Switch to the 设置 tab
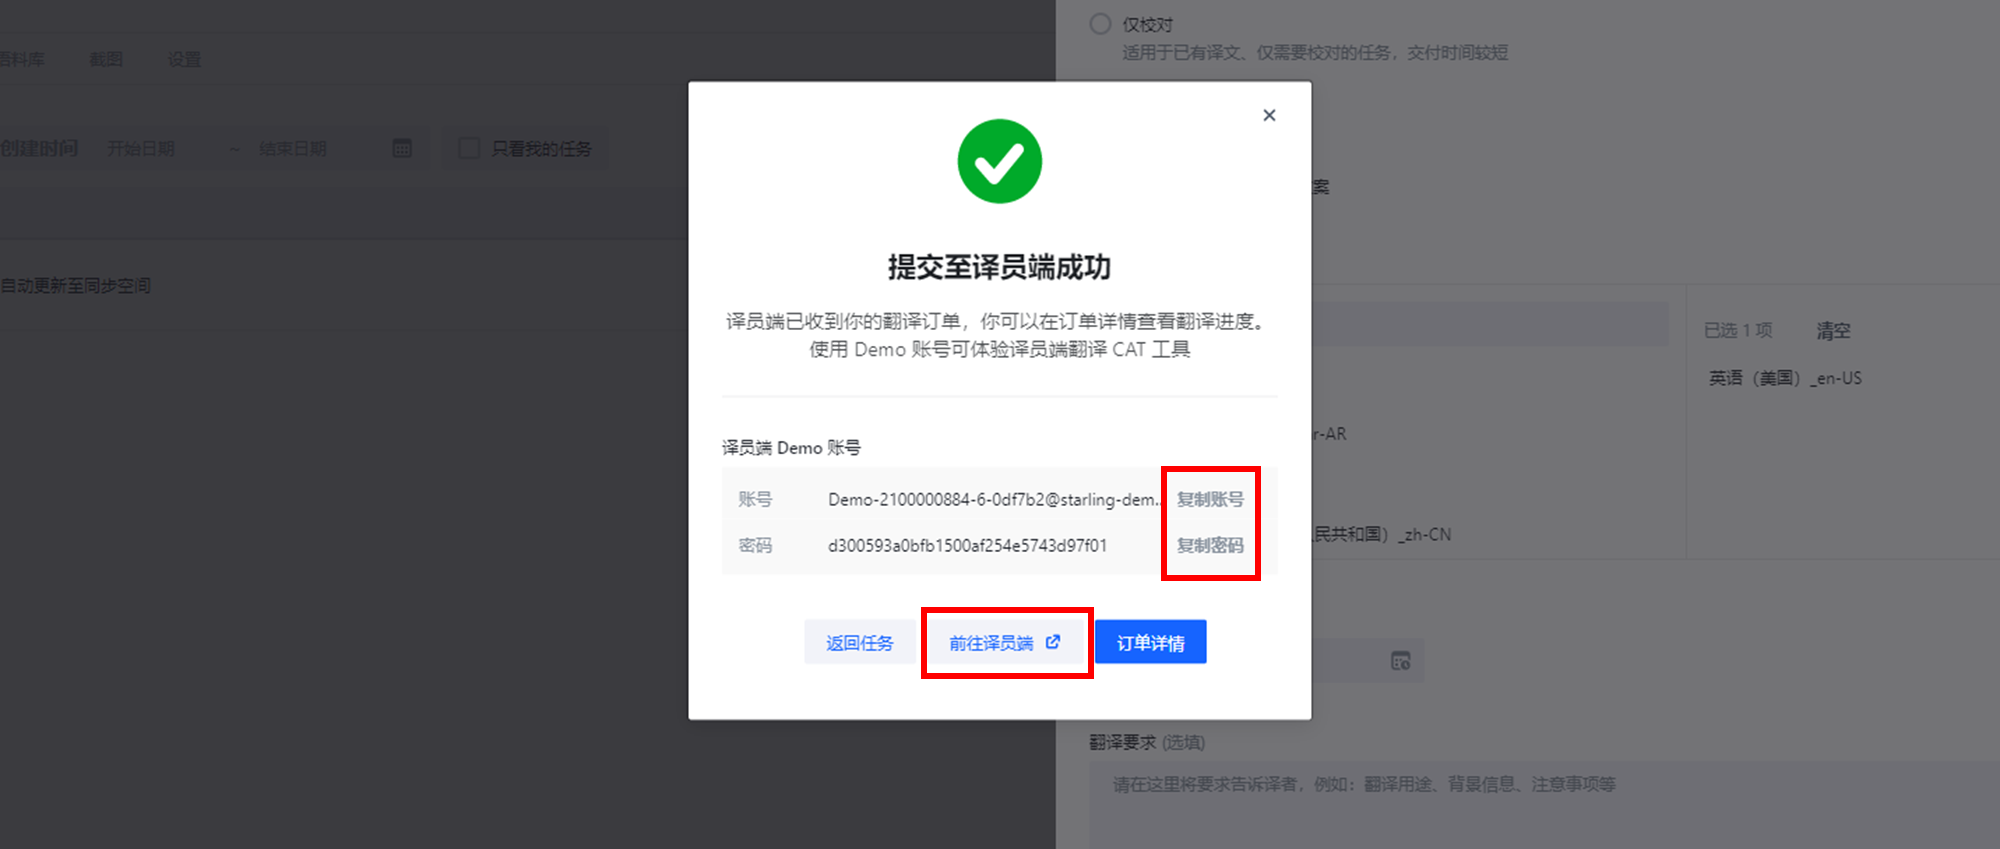2000x849 pixels. 184,59
